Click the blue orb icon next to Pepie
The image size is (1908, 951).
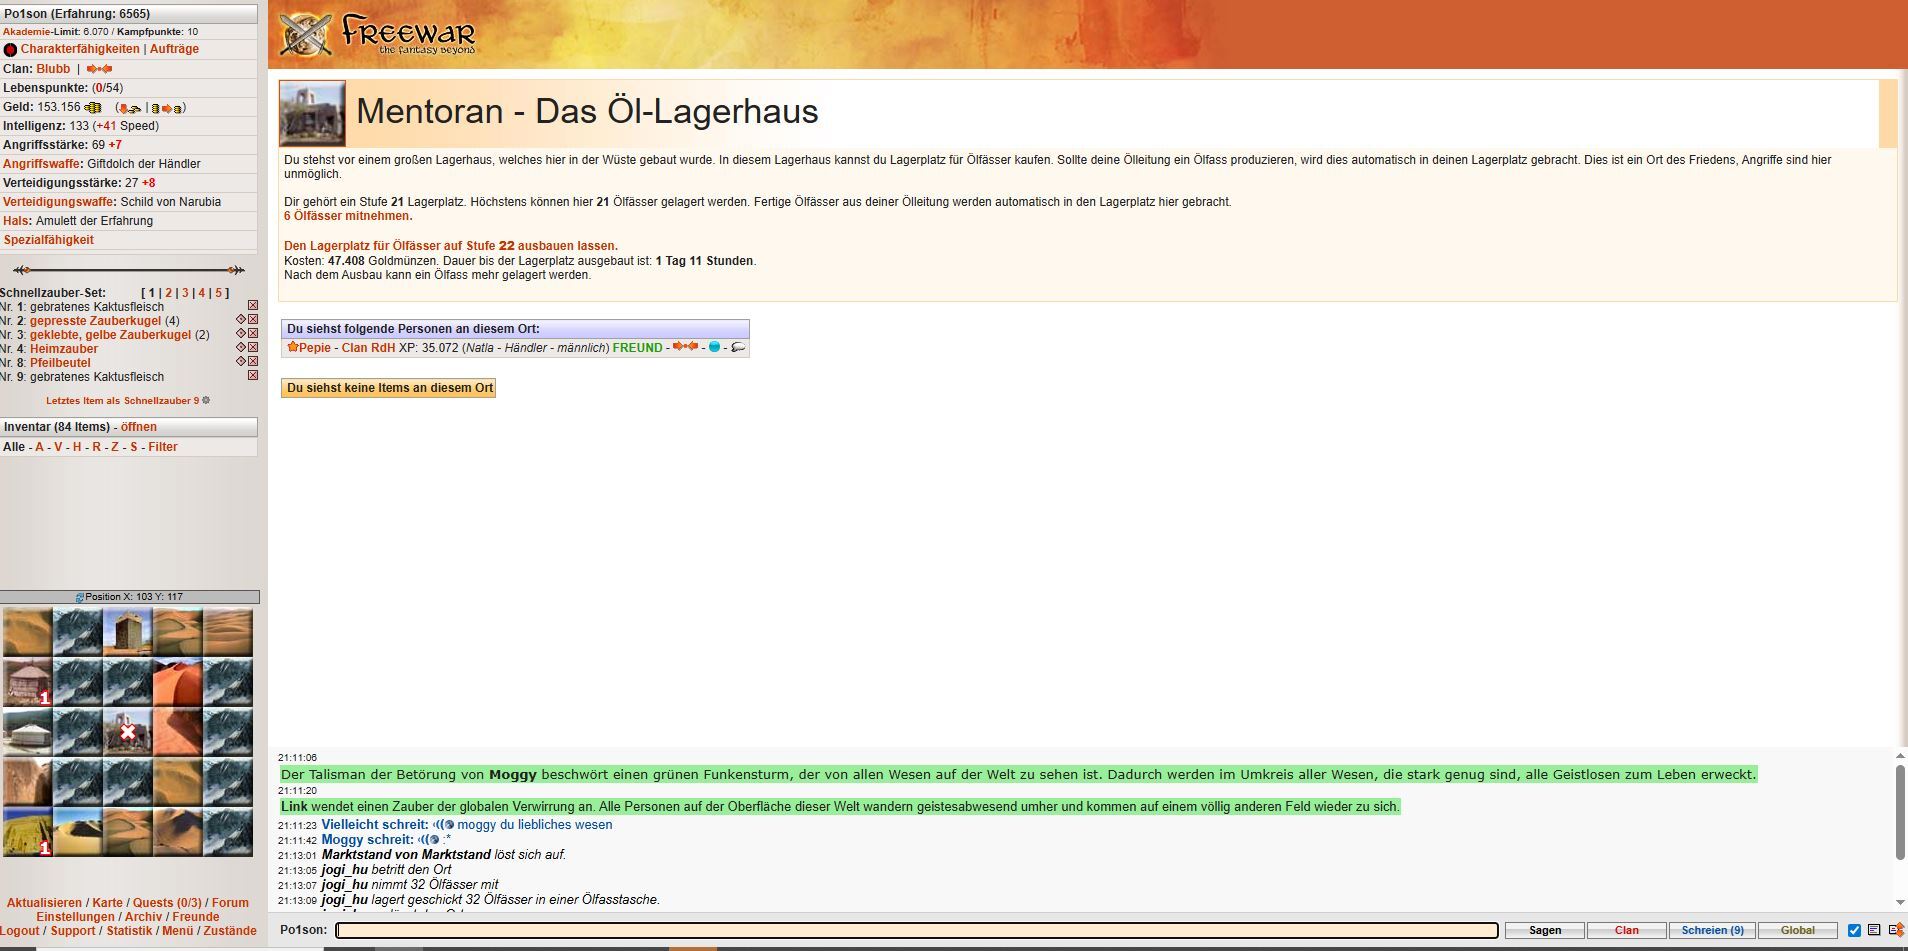click(714, 347)
